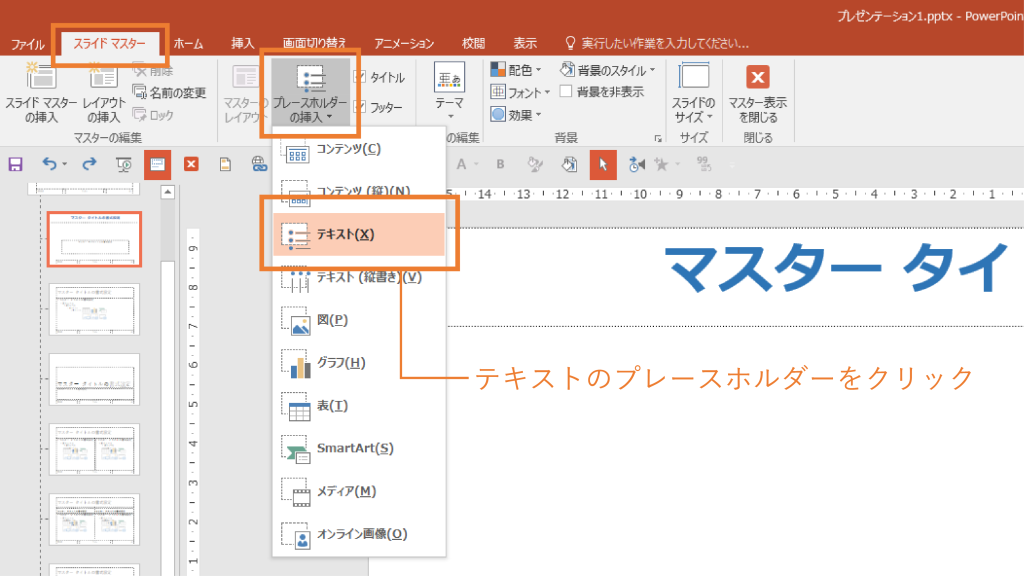
Task: Select the Slide Master (スライドマスター) tab
Action: pyautogui.click(x=110, y=44)
